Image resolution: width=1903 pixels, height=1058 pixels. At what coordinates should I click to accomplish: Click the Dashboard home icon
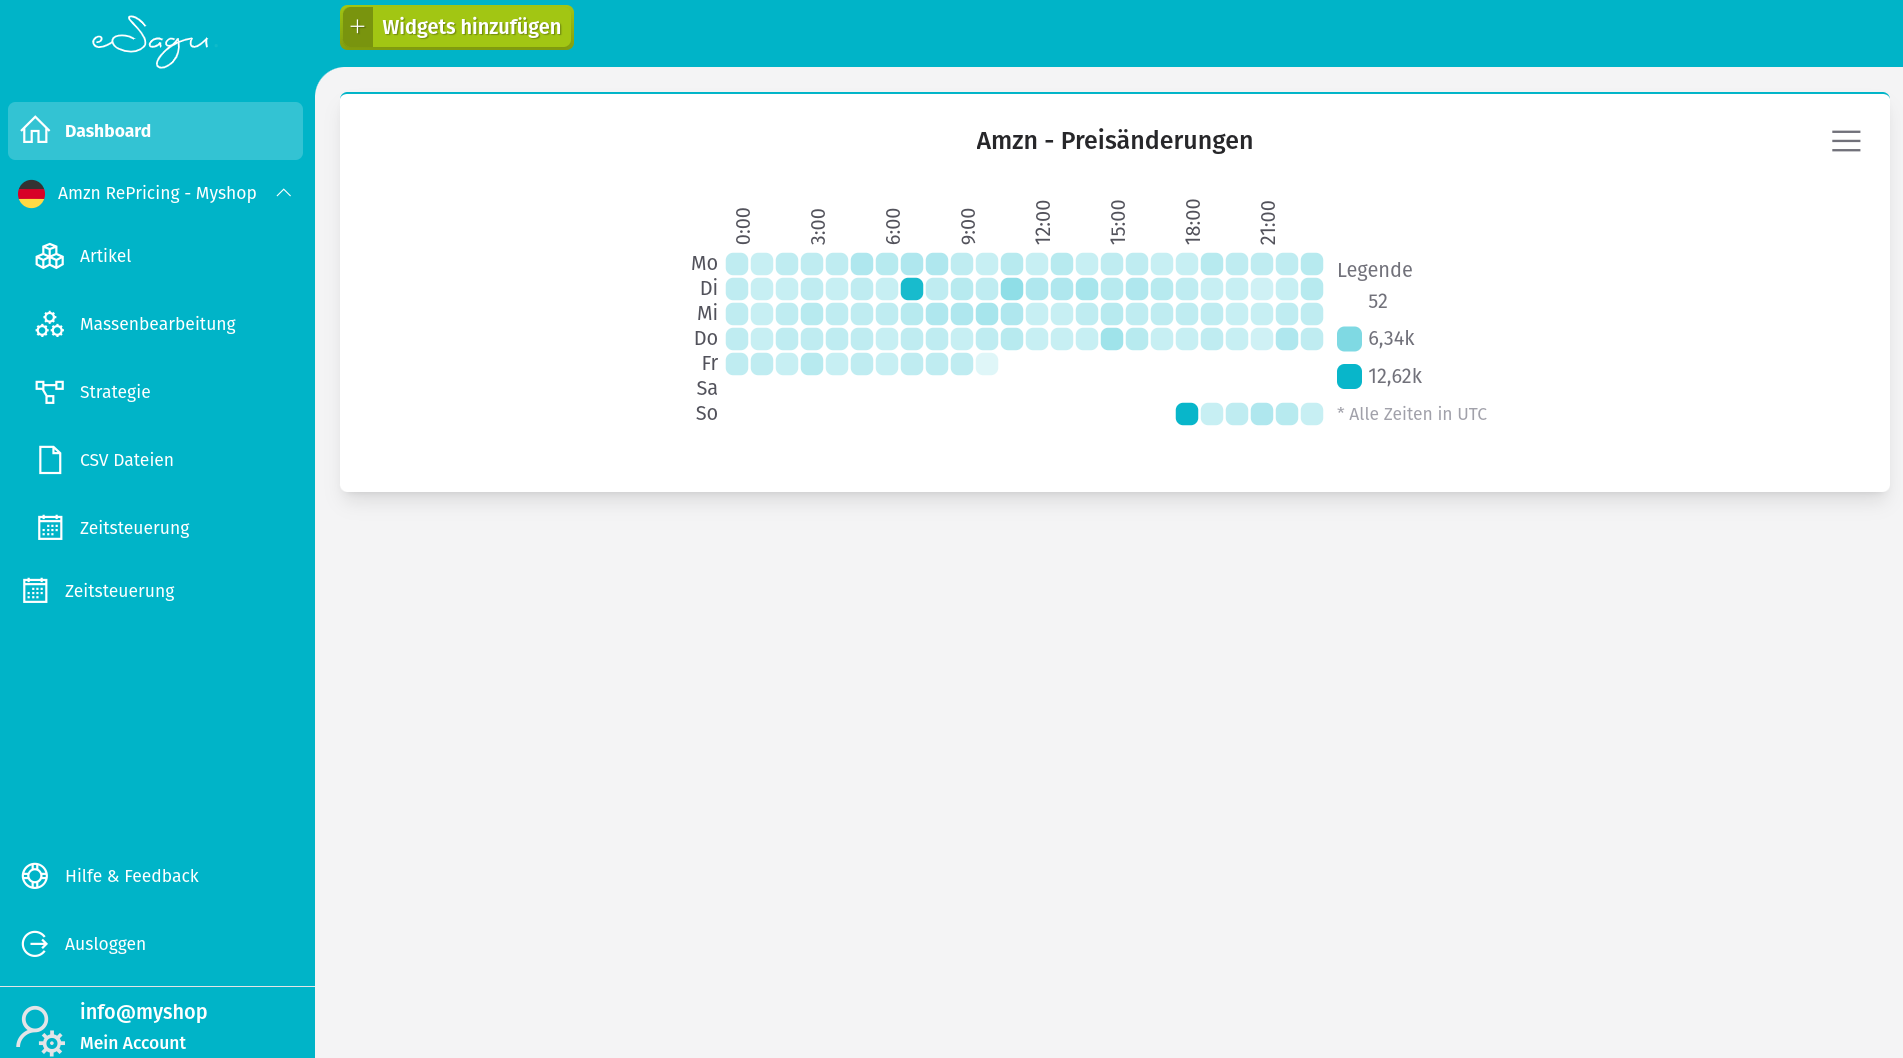pos(35,130)
